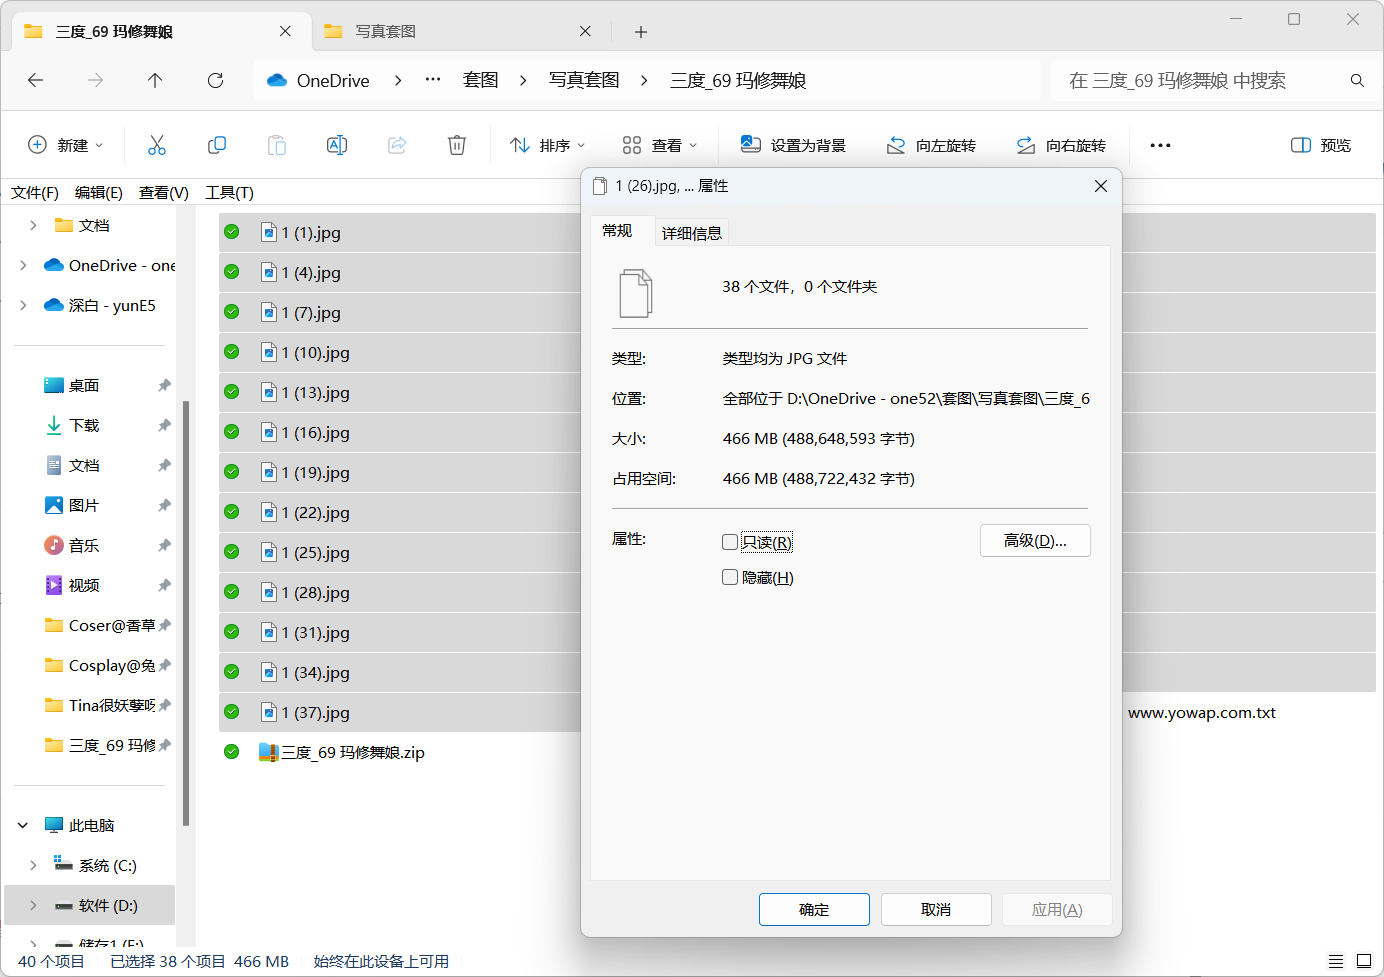Rotate the selected images right

coord(1063,145)
